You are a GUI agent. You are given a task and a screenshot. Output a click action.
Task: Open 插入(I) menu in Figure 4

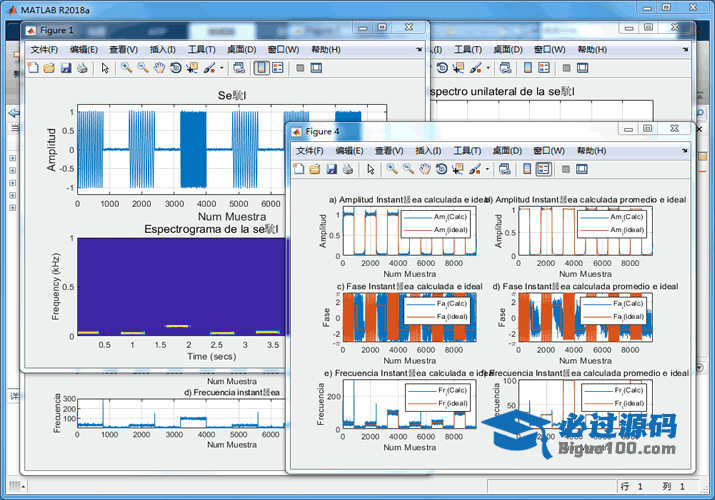(x=428, y=151)
